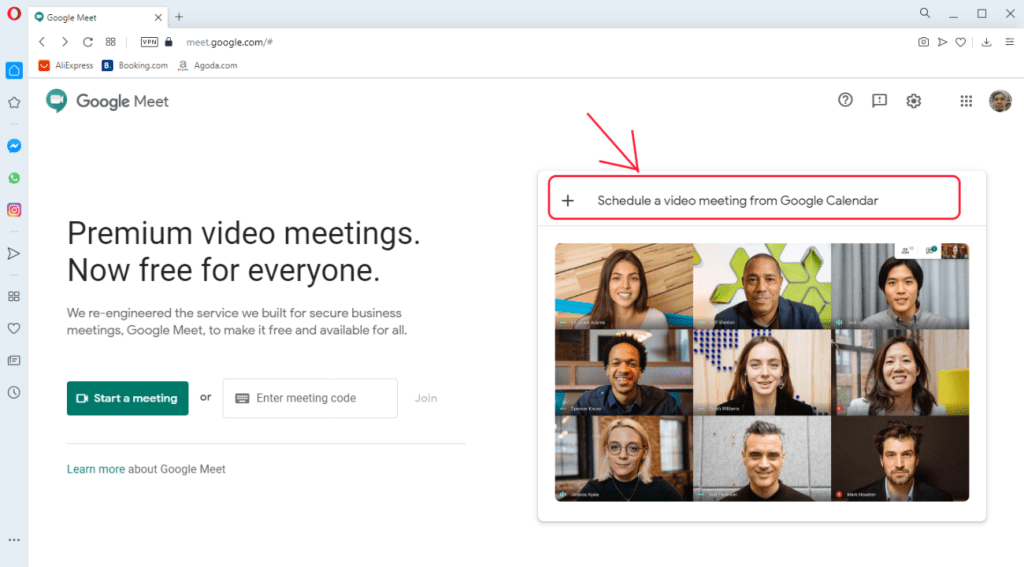Open the Agoda.com bookmark
1024x567 pixels.
208,65
